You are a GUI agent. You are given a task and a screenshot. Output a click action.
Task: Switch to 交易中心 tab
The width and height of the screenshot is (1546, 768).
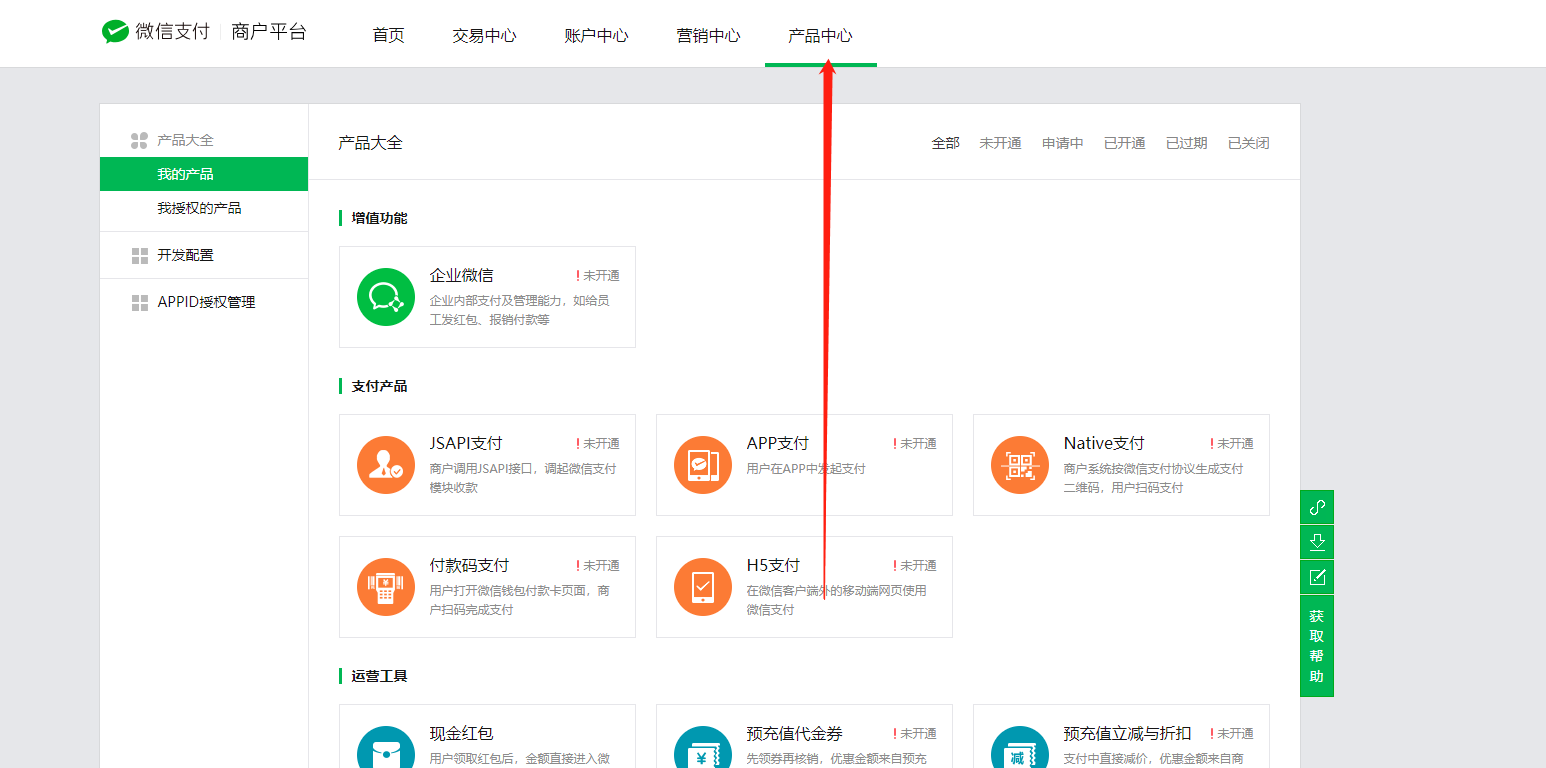484,36
